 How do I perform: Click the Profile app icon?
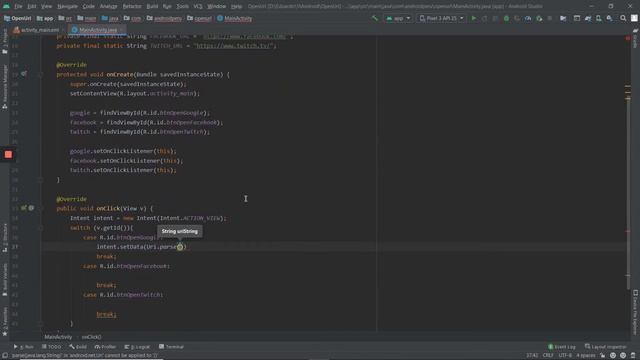click(x=528, y=18)
